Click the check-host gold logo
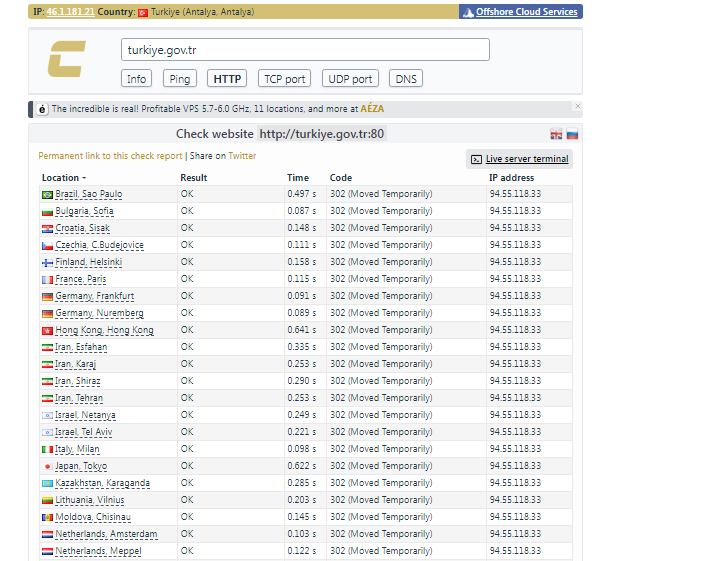This screenshot has height=561, width=705. [67, 59]
